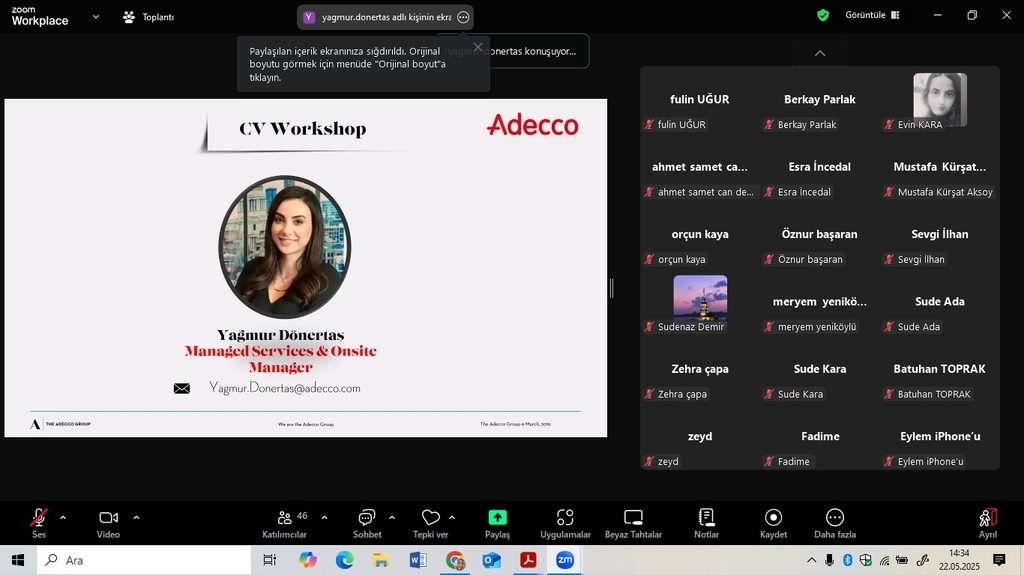Open Uygulamalar apps
This screenshot has width=1024, height=575.
click(565, 523)
